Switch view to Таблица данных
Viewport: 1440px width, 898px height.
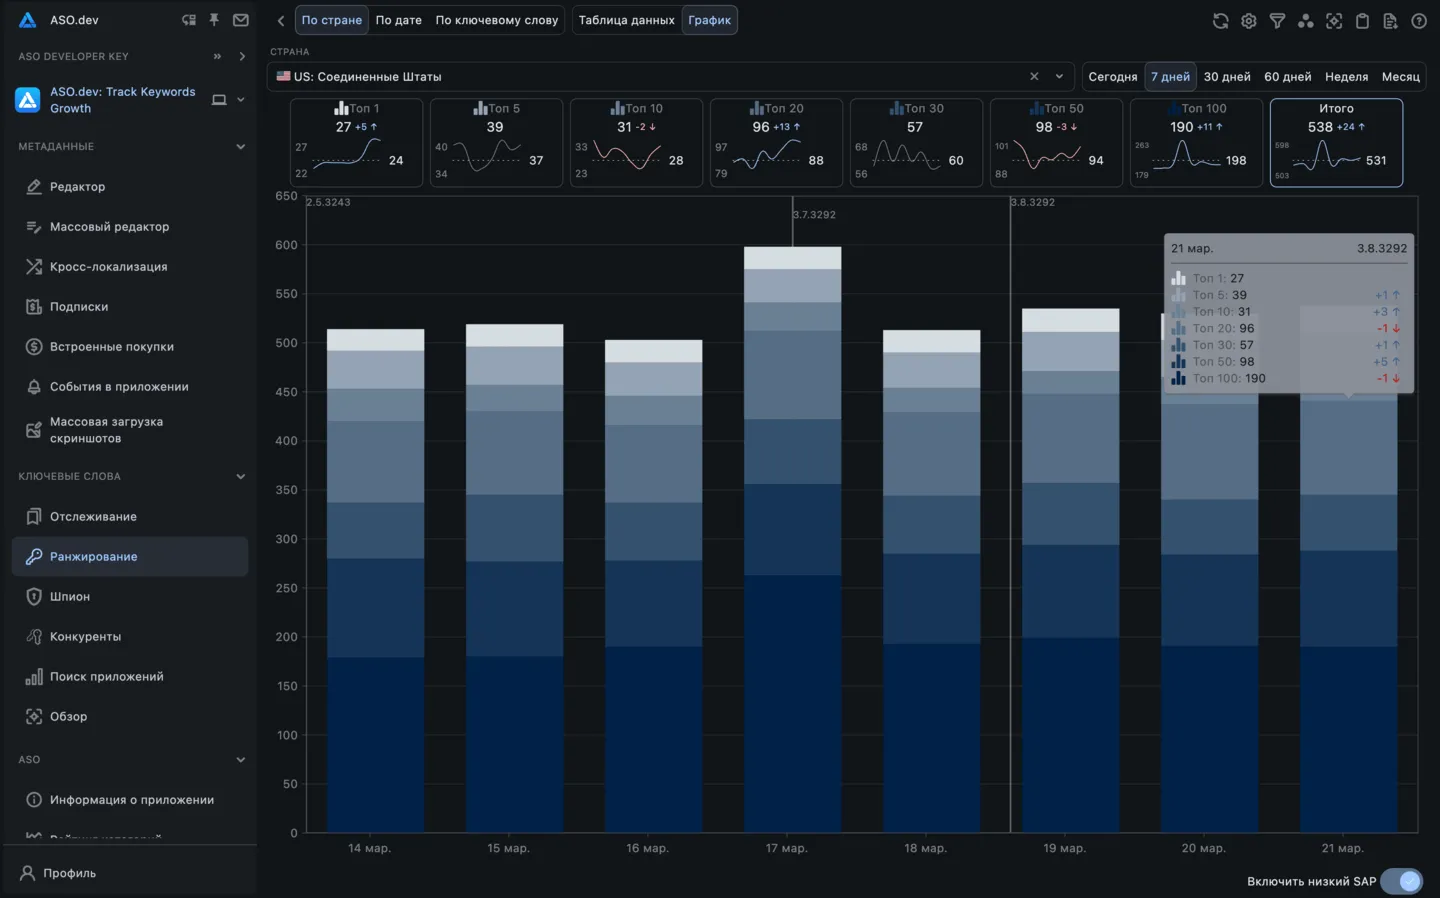tap(626, 20)
